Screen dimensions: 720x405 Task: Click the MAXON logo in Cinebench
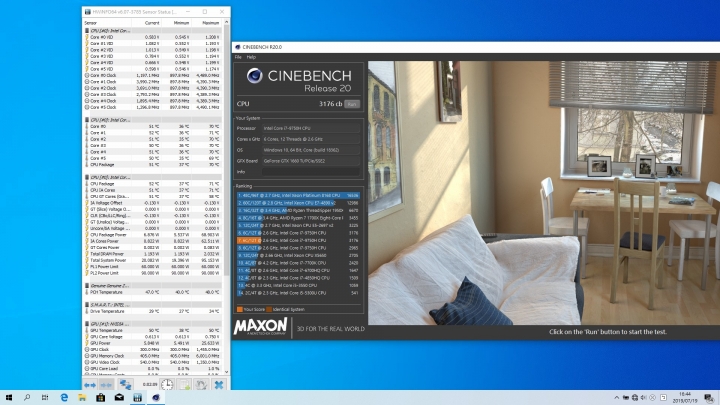pos(260,326)
